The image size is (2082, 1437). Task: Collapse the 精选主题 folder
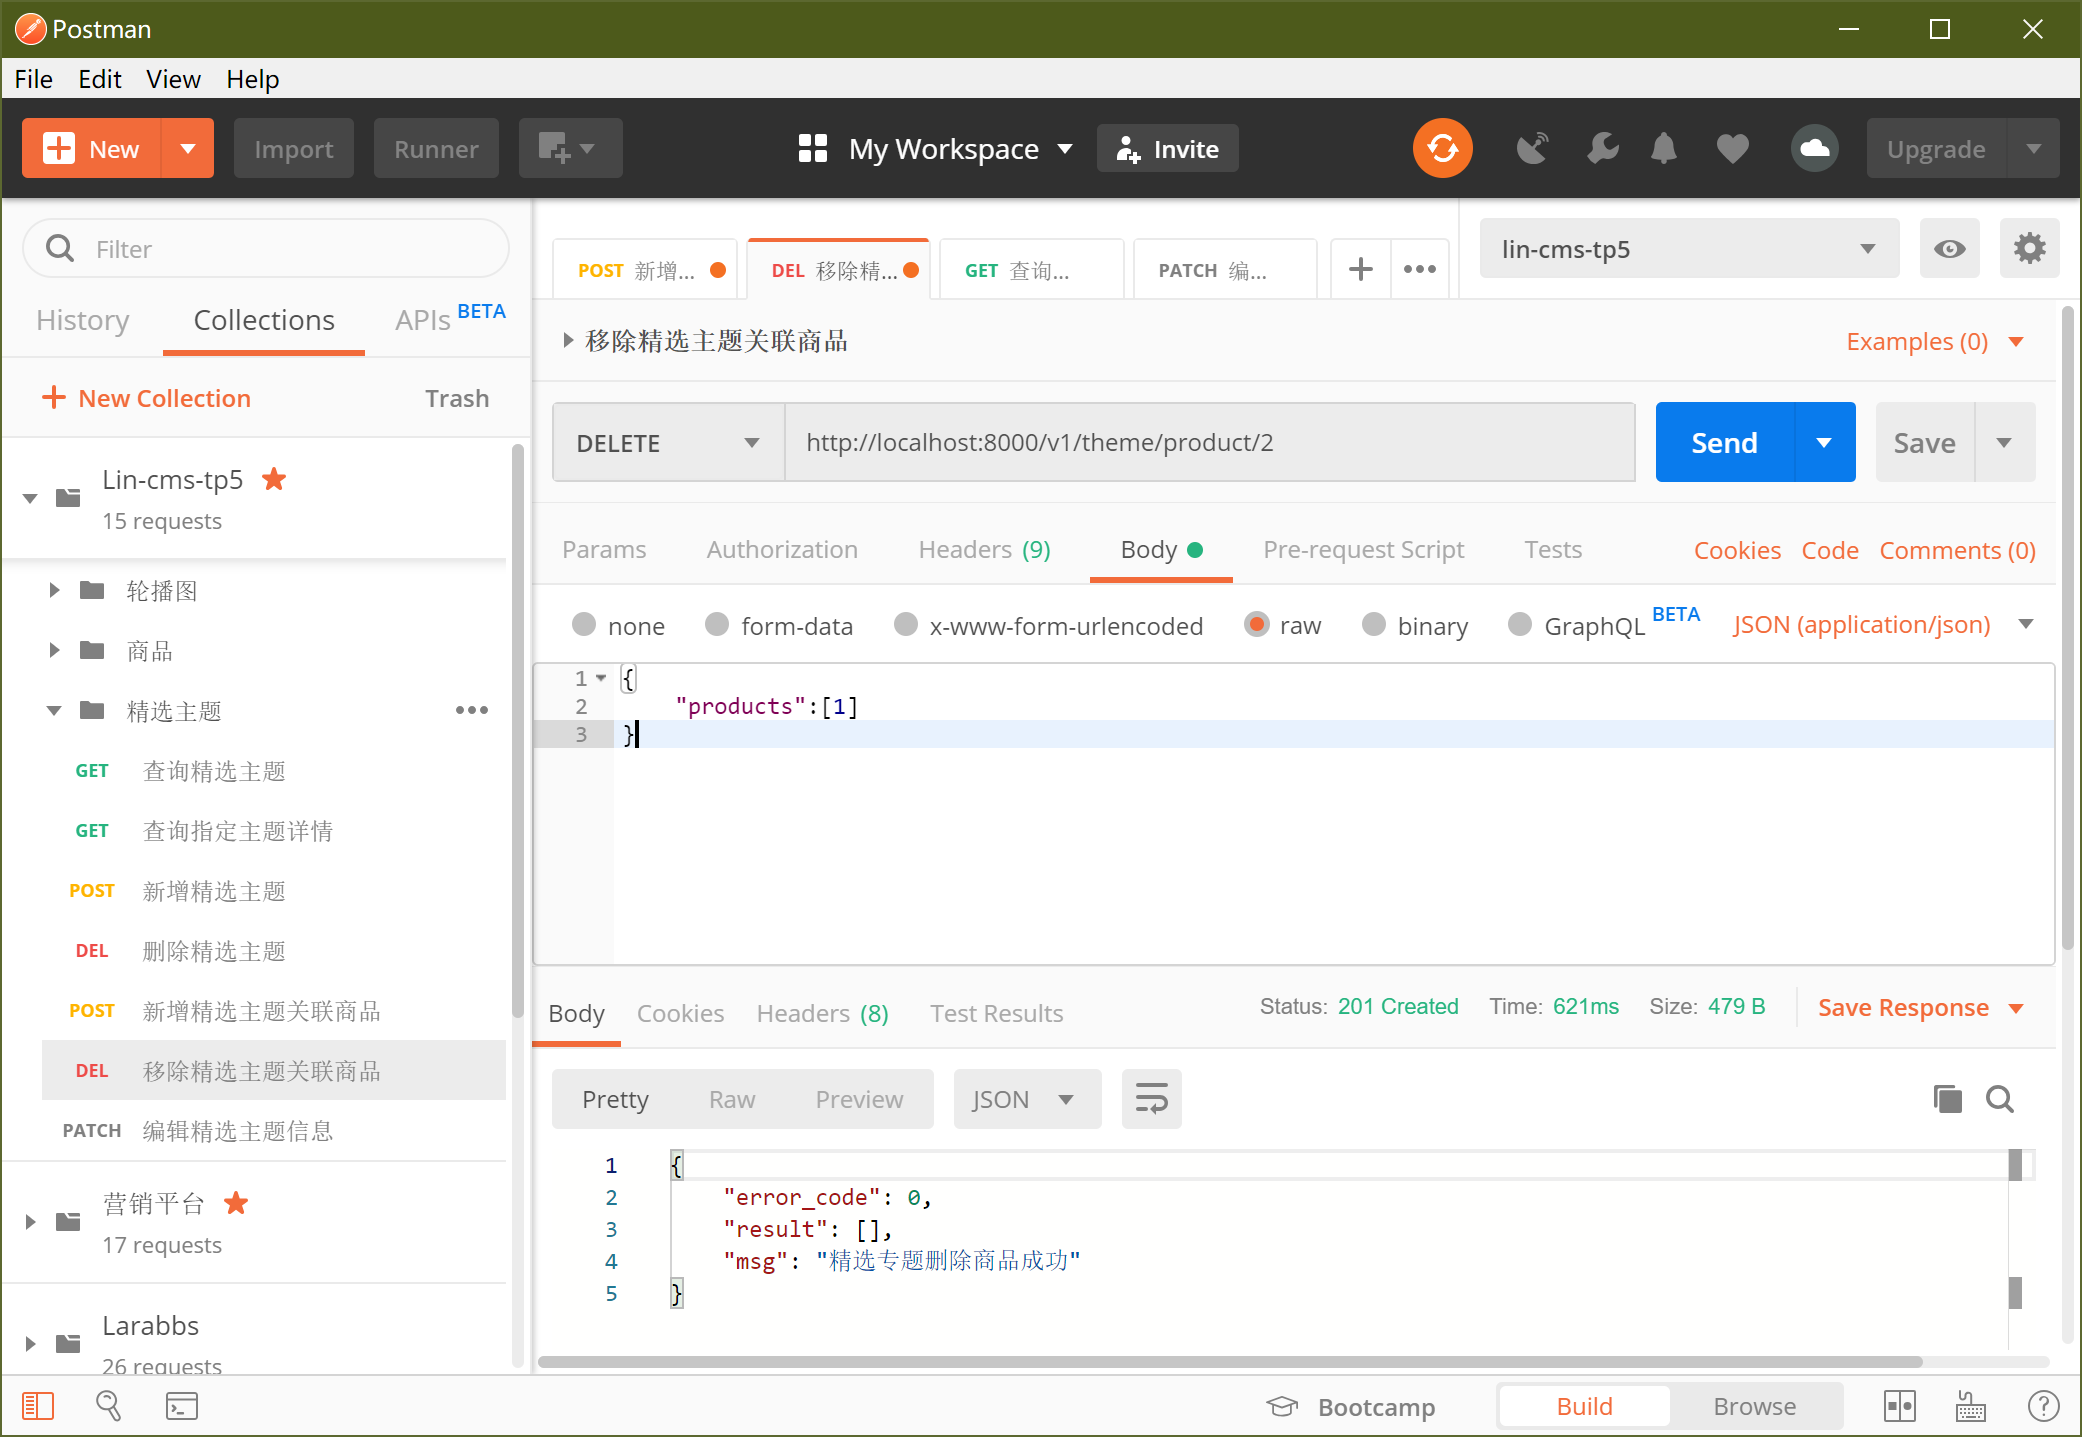54,710
